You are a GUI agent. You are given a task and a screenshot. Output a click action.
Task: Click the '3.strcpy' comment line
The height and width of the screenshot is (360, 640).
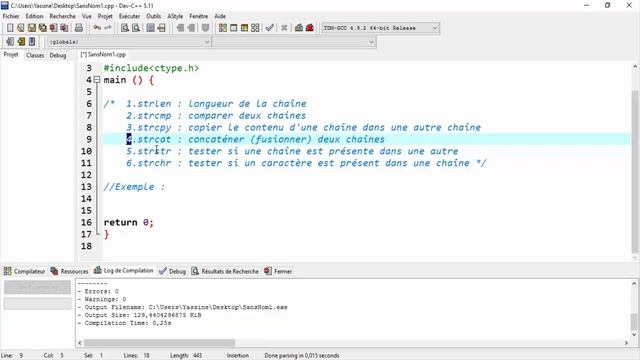tap(303, 127)
